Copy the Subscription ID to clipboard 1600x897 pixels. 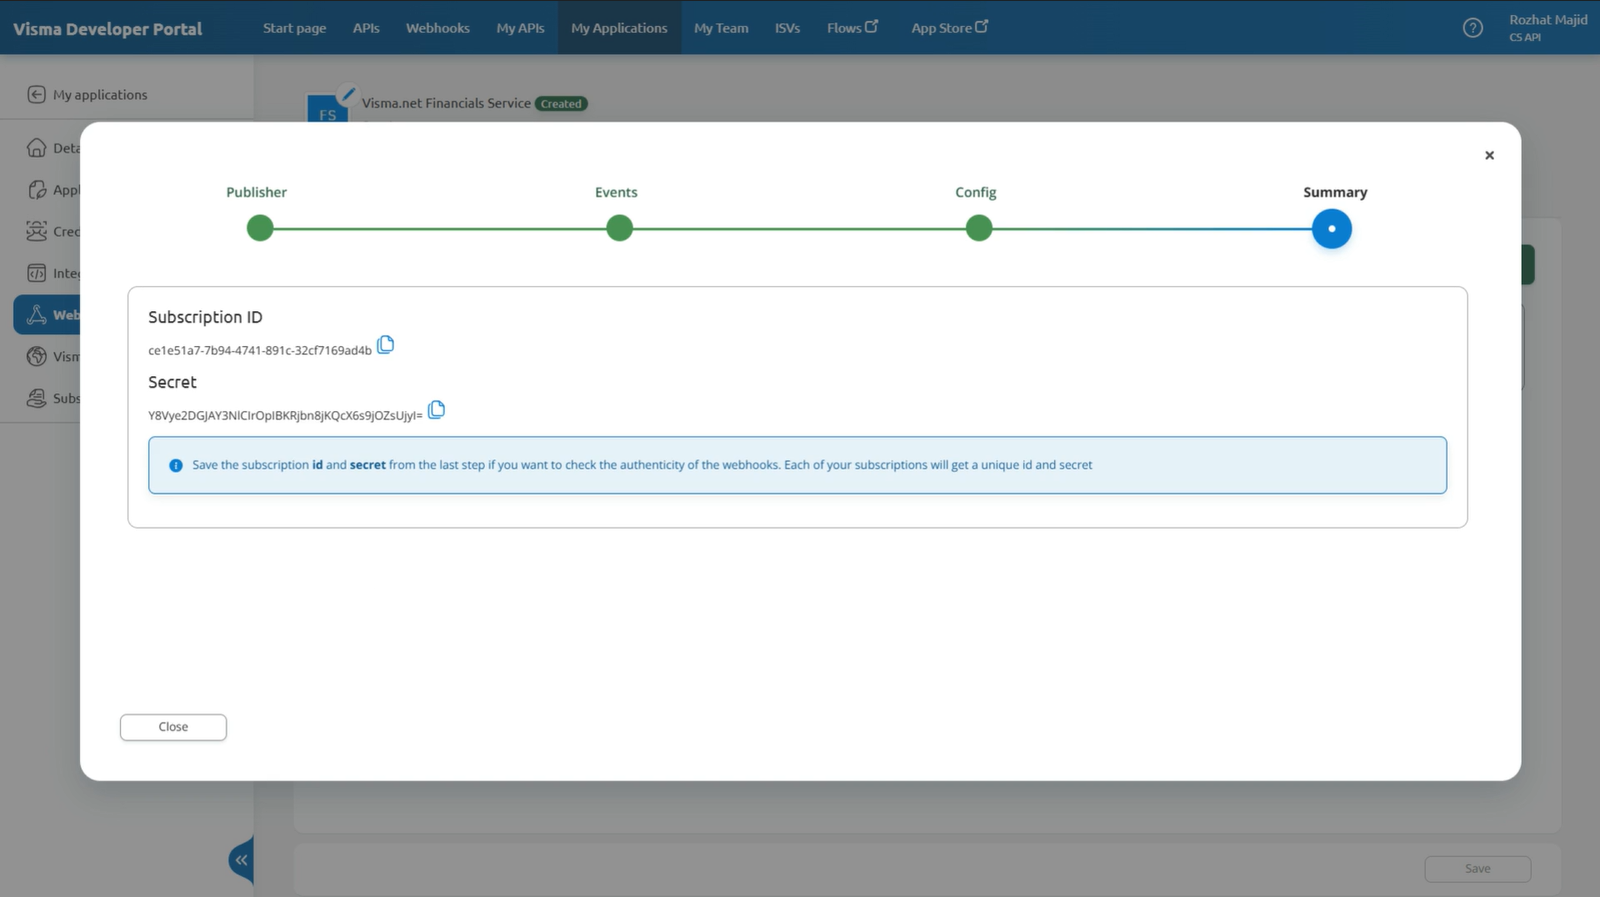[385, 345]
